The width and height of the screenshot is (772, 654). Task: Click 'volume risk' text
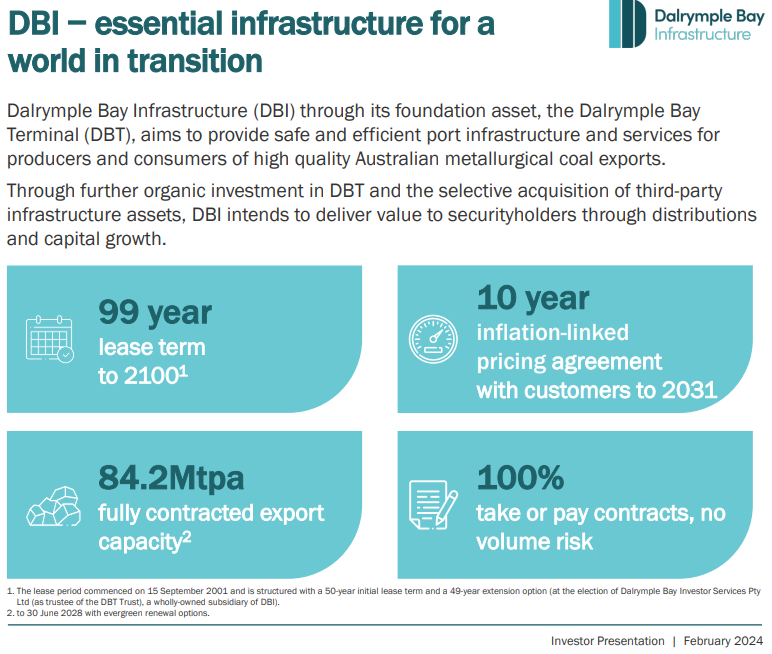tap(534, 542)
